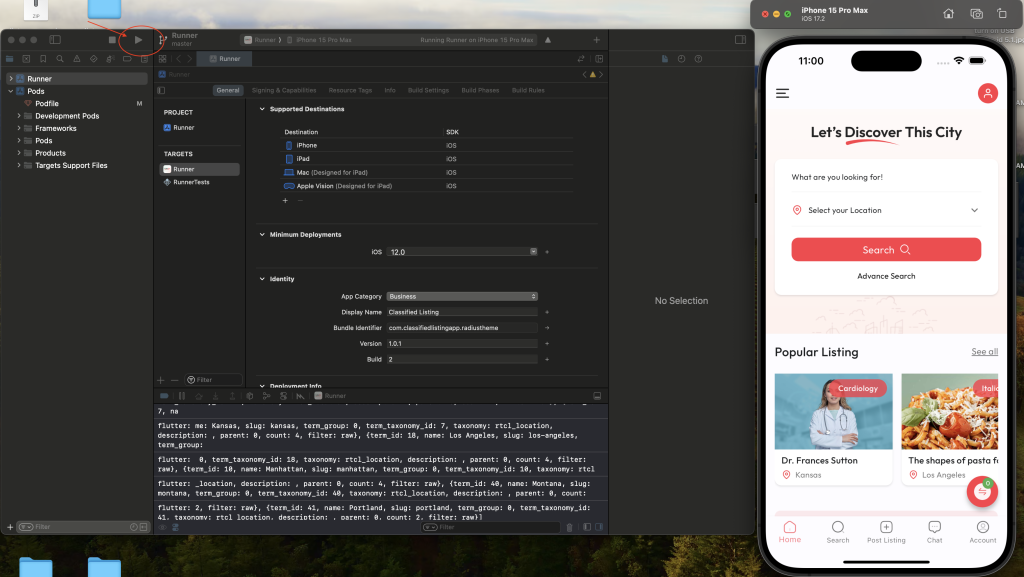The height and width of the screenshot is (577, 1024).
Task: Go forward in Xcode editor history
Action: (x=189, y=59)
